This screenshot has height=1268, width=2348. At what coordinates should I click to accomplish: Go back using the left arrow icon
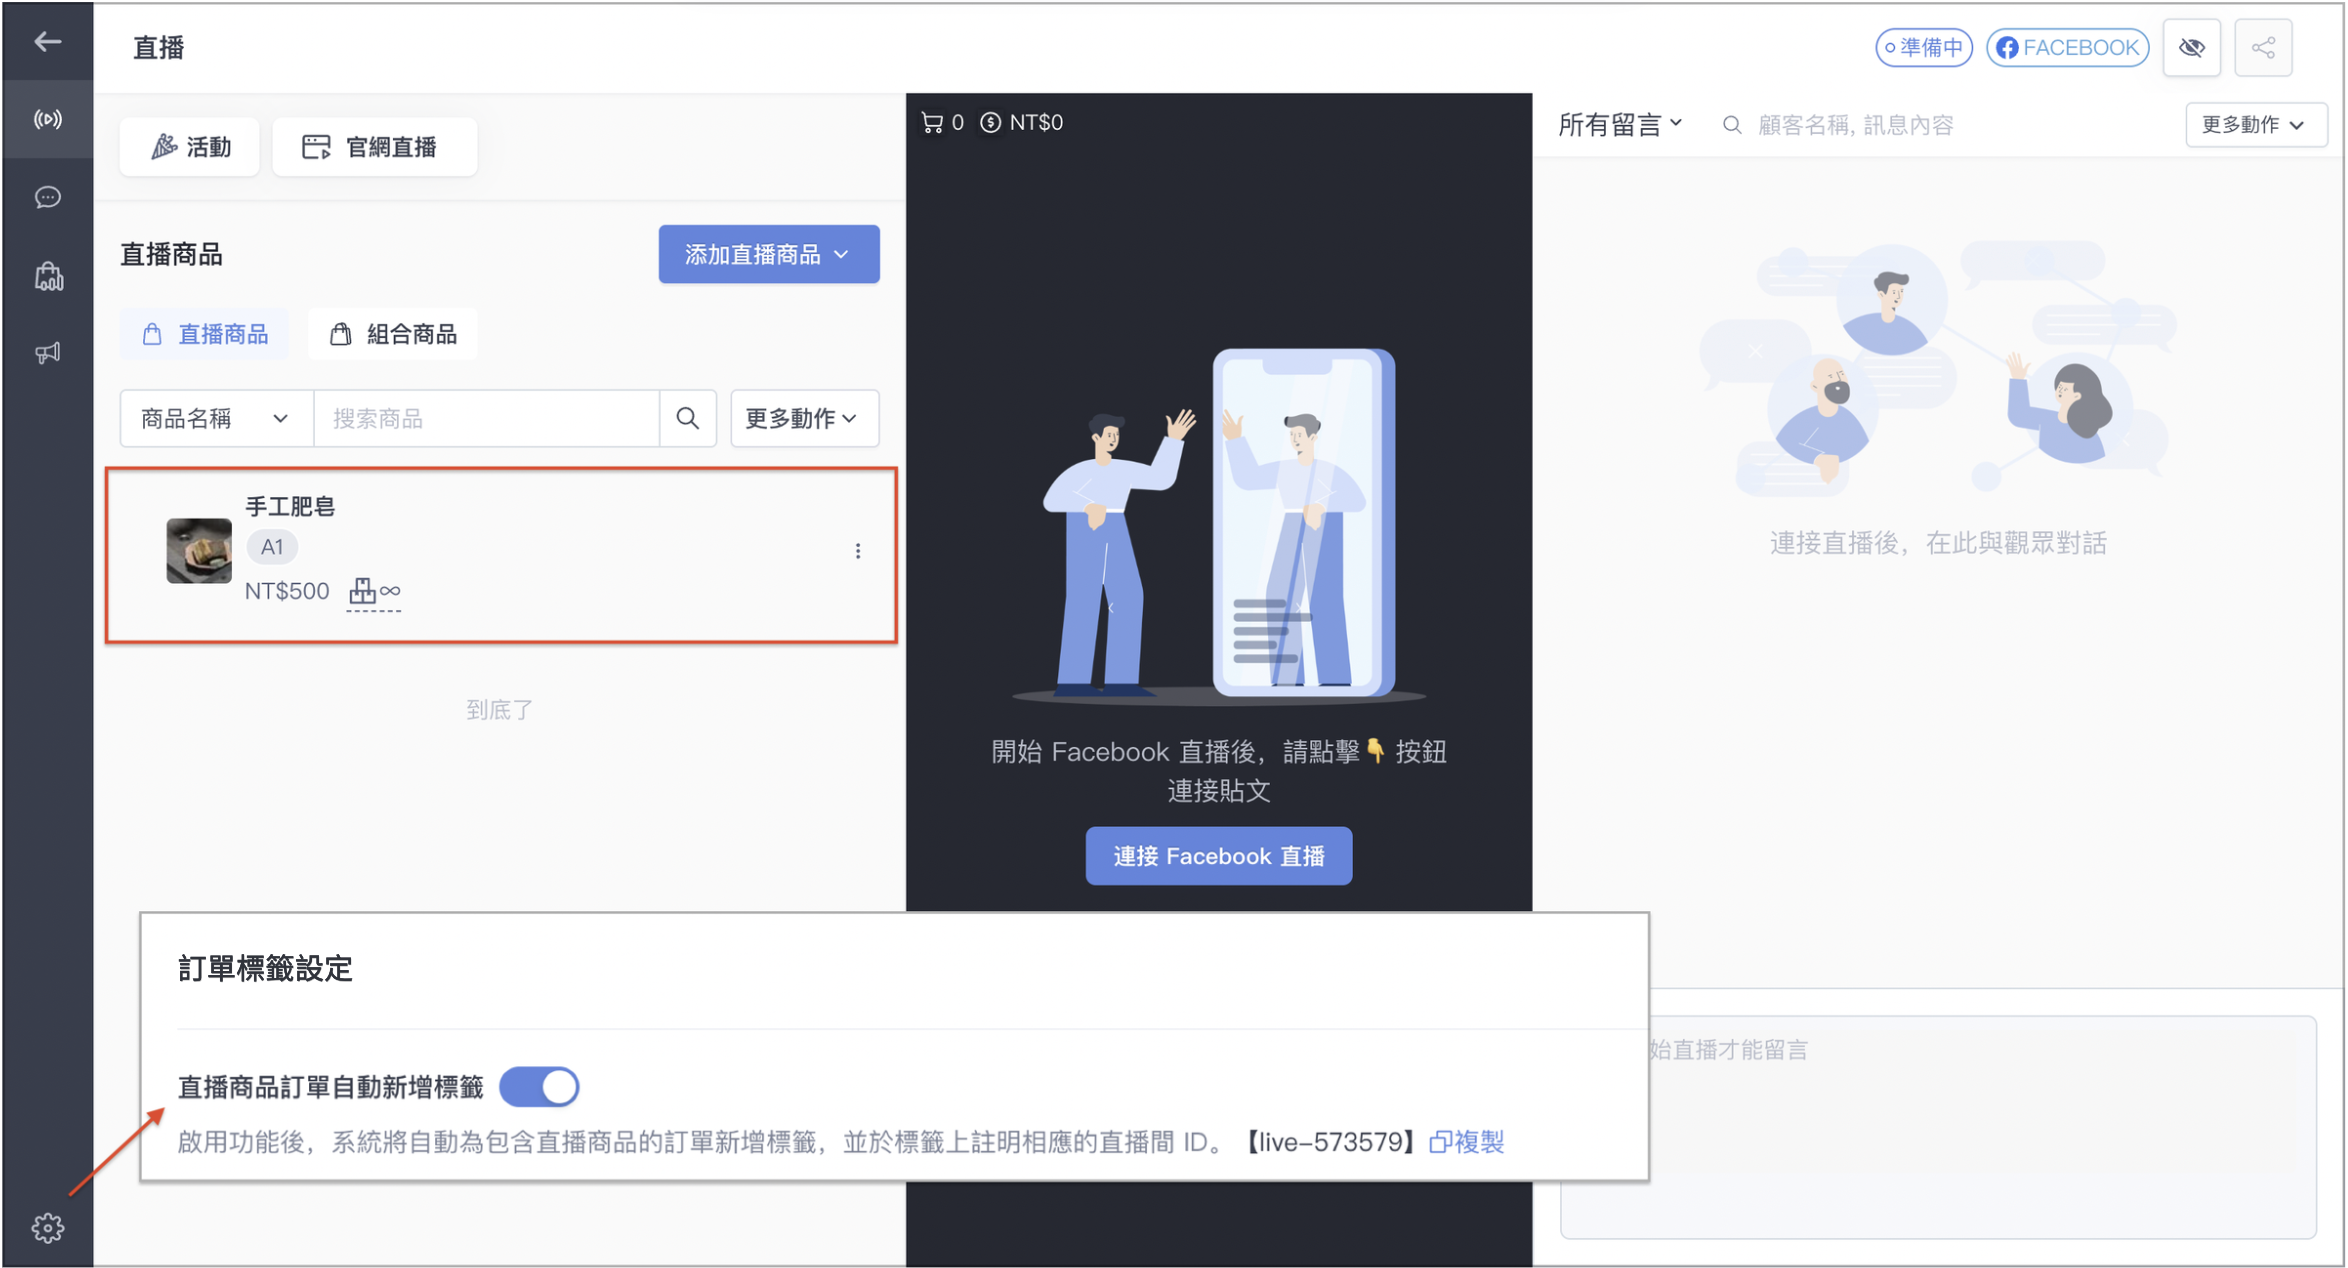pyautogui.click(x=47, y=42)
